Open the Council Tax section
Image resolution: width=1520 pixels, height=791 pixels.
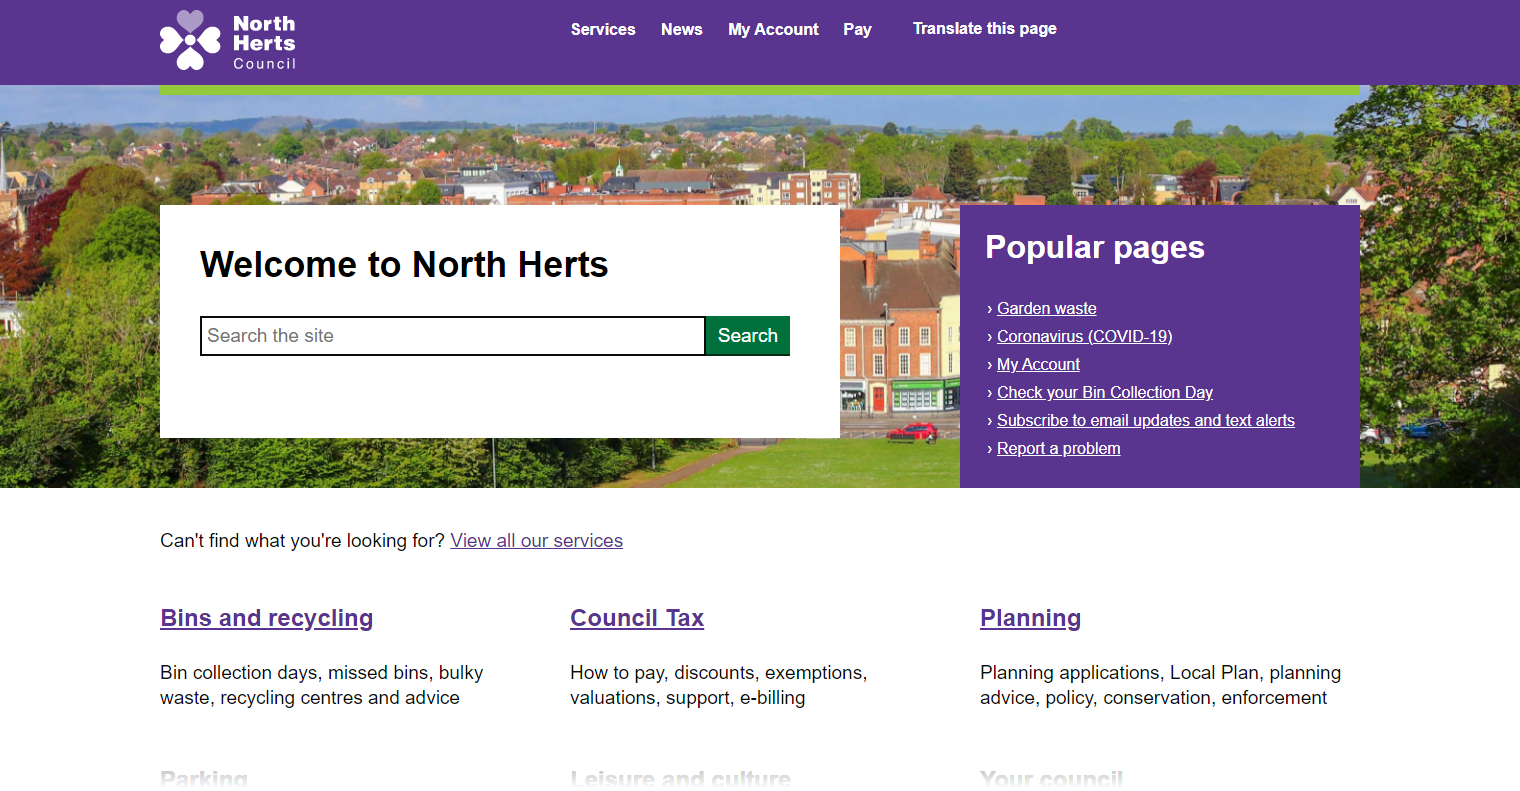click(x=637, y=618)
